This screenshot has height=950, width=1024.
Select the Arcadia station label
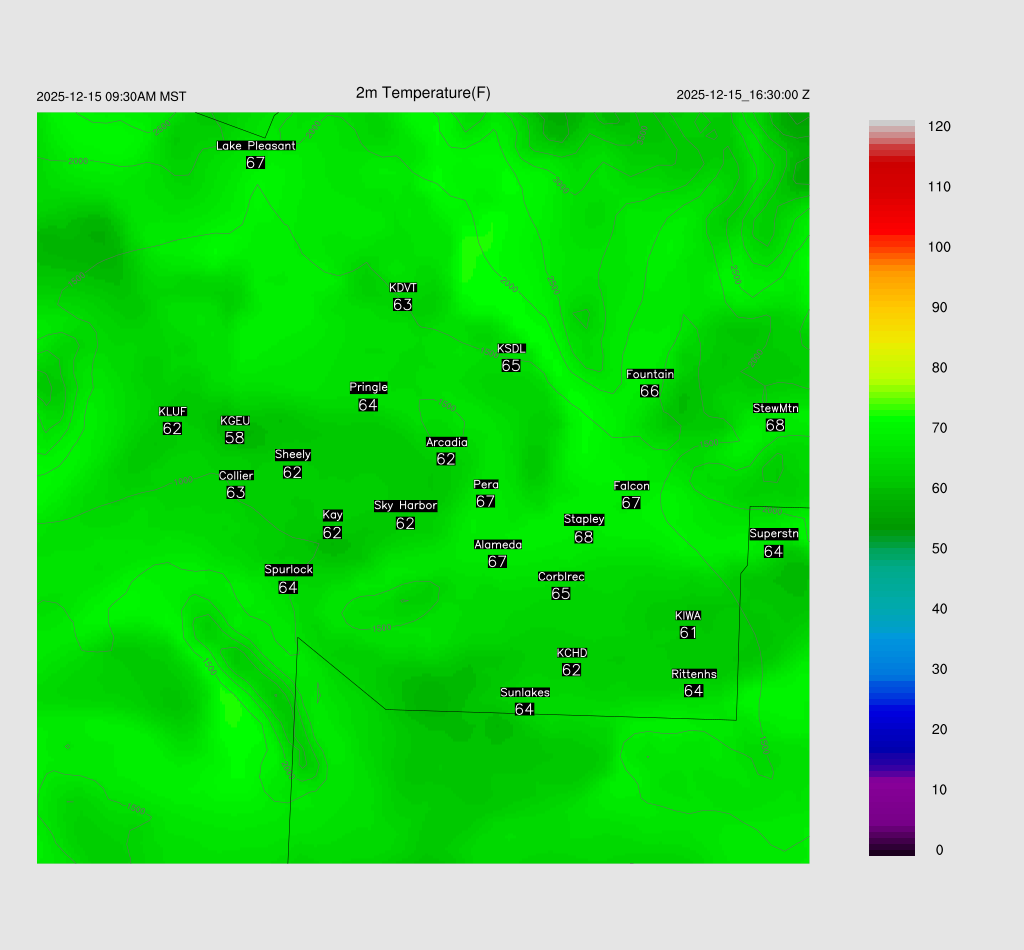click(446, 442)
